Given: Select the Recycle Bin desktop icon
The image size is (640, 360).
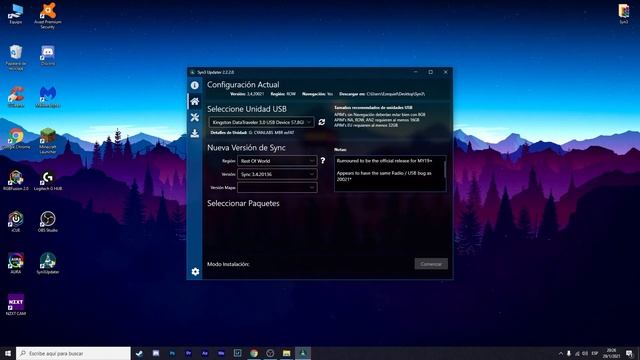Looking at the screenshot, I should point(16,58).
